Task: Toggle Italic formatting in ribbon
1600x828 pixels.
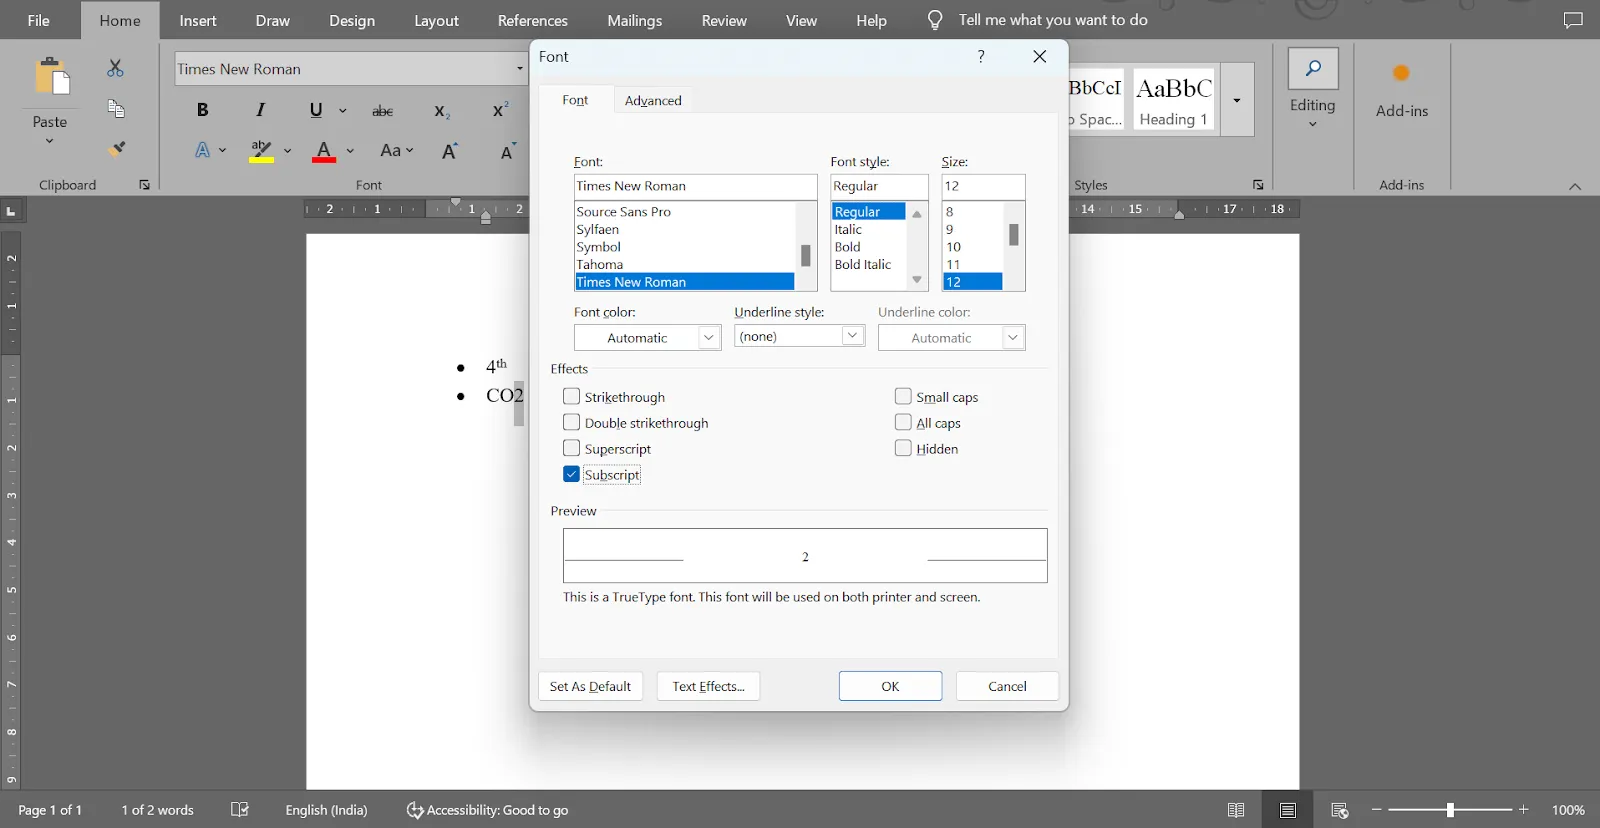Action: [260, 110]
